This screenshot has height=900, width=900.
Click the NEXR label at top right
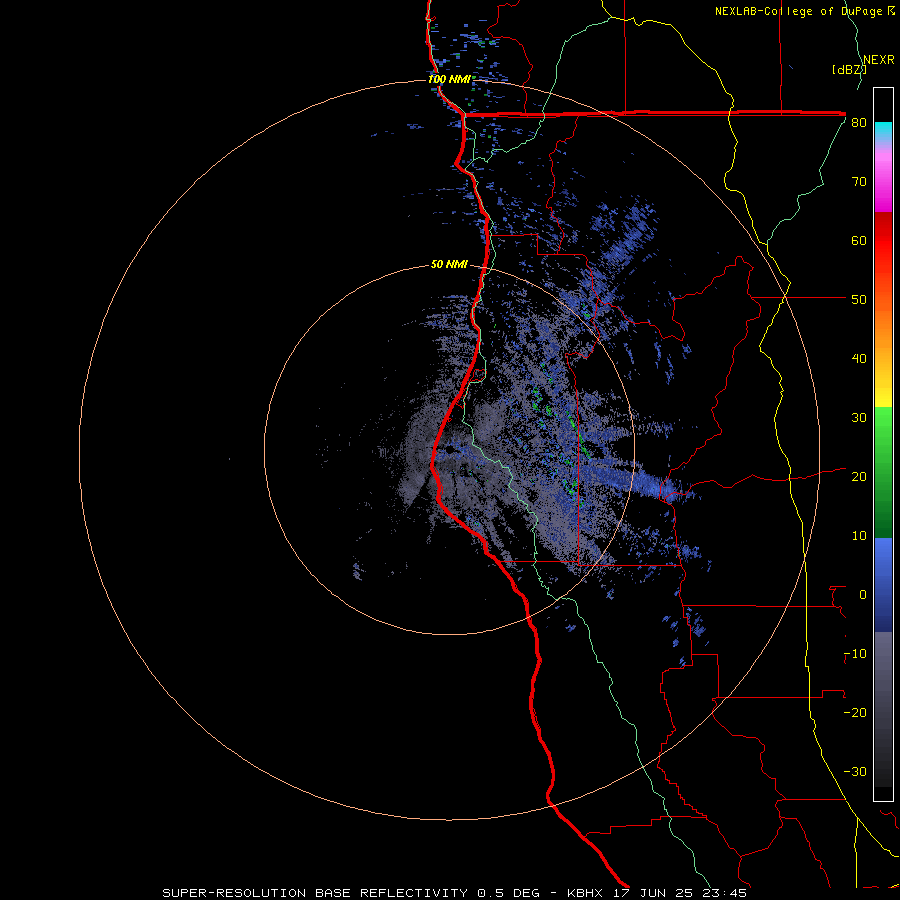878,60
